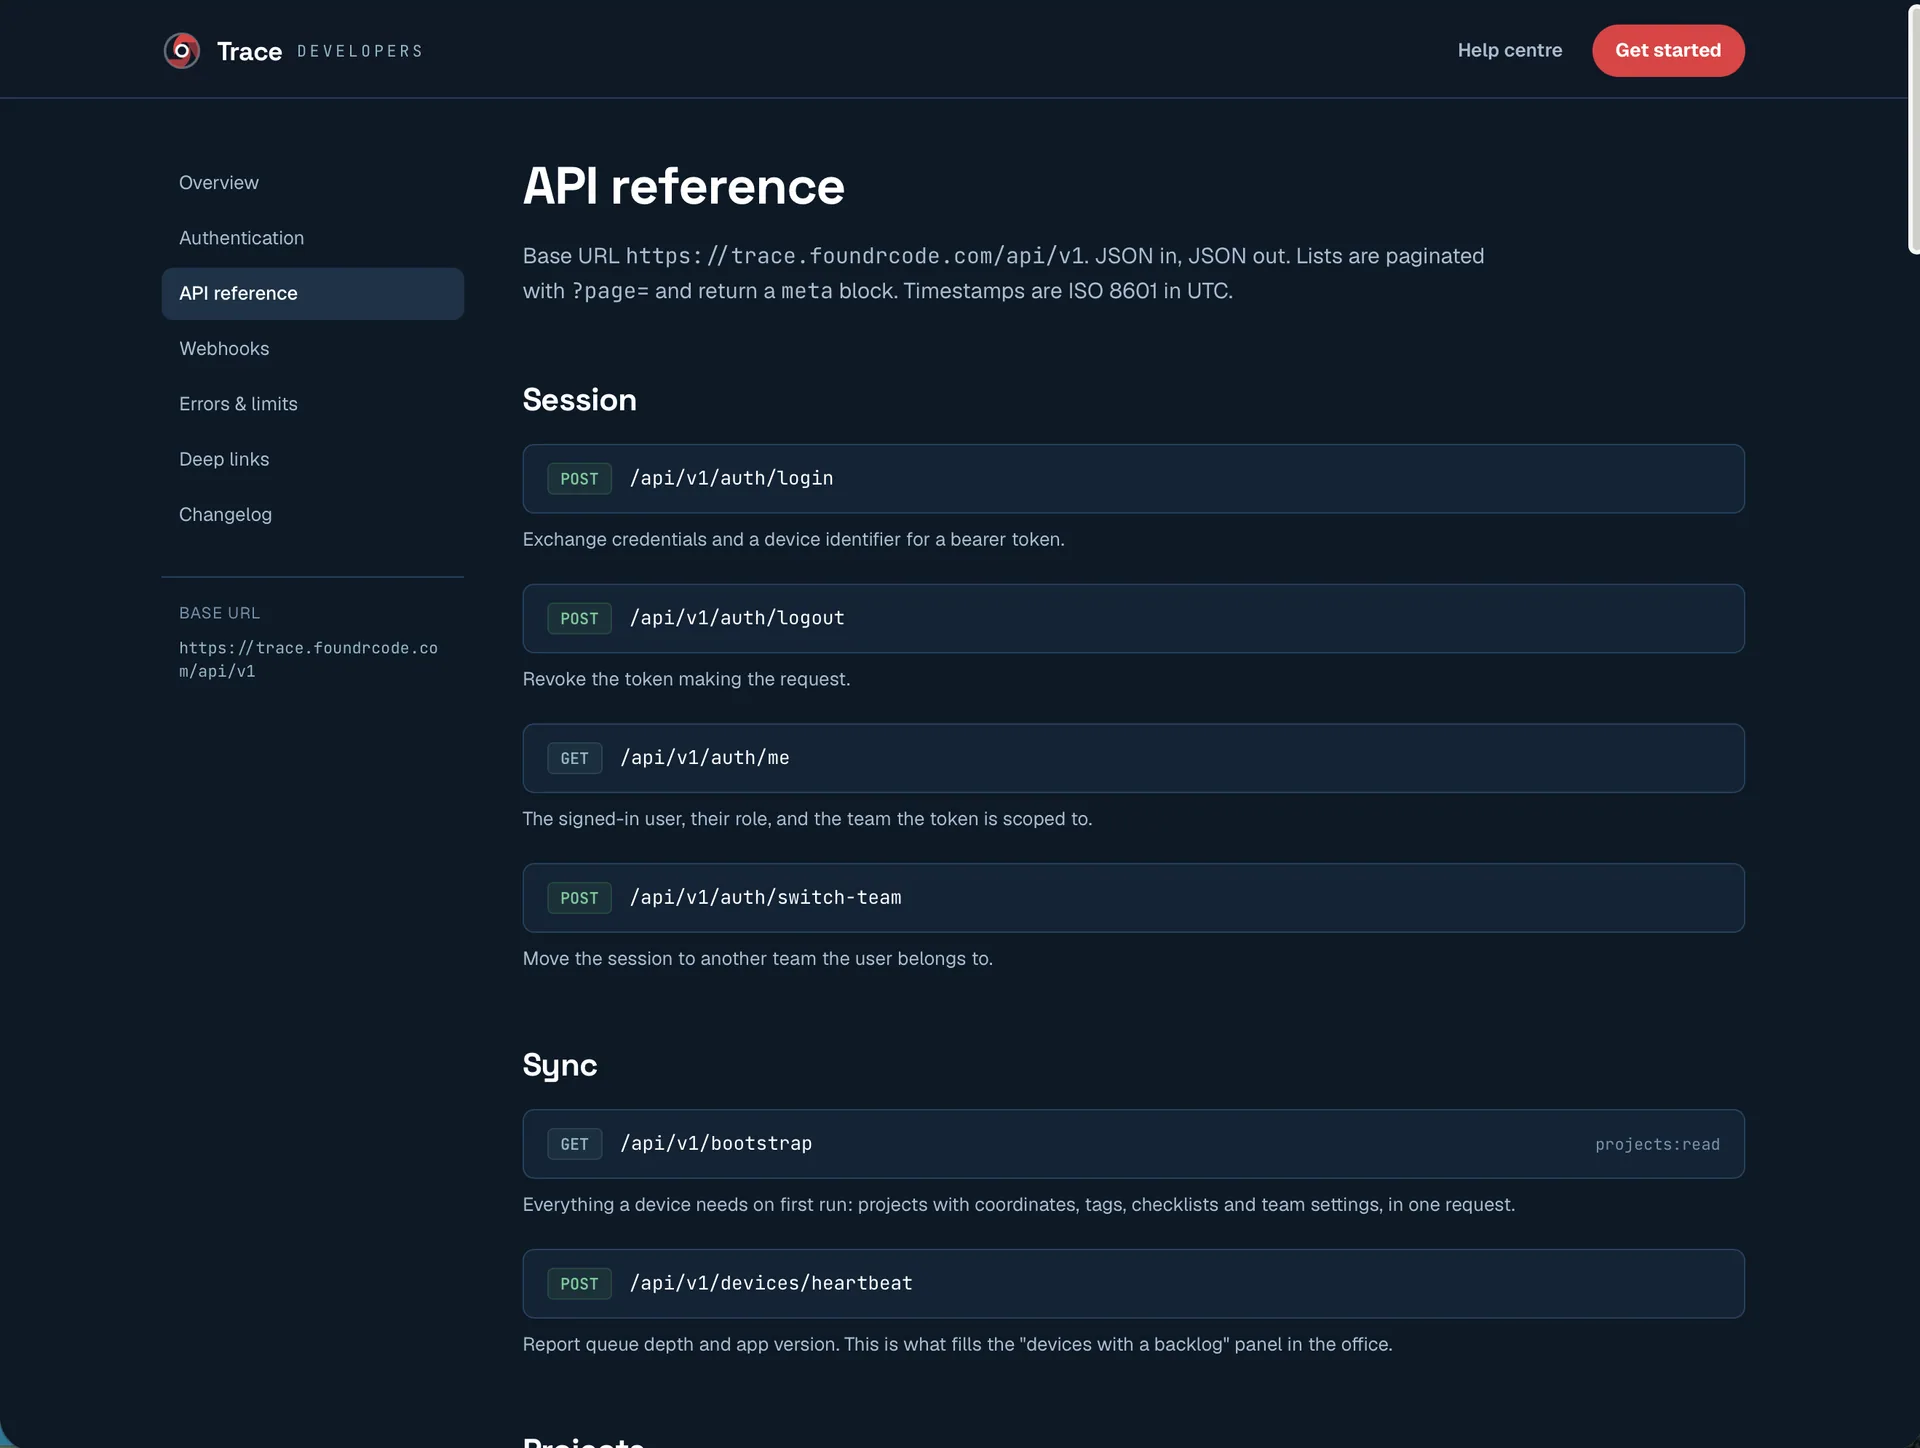The height and width of the screenshot is (1448, 1920).
Task: Select API reference sidebar item
Action: tap(312, 293)
